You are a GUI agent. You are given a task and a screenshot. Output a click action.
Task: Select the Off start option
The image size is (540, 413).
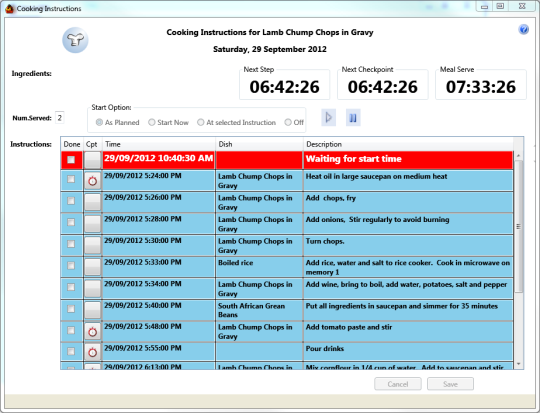coord(294,122)
